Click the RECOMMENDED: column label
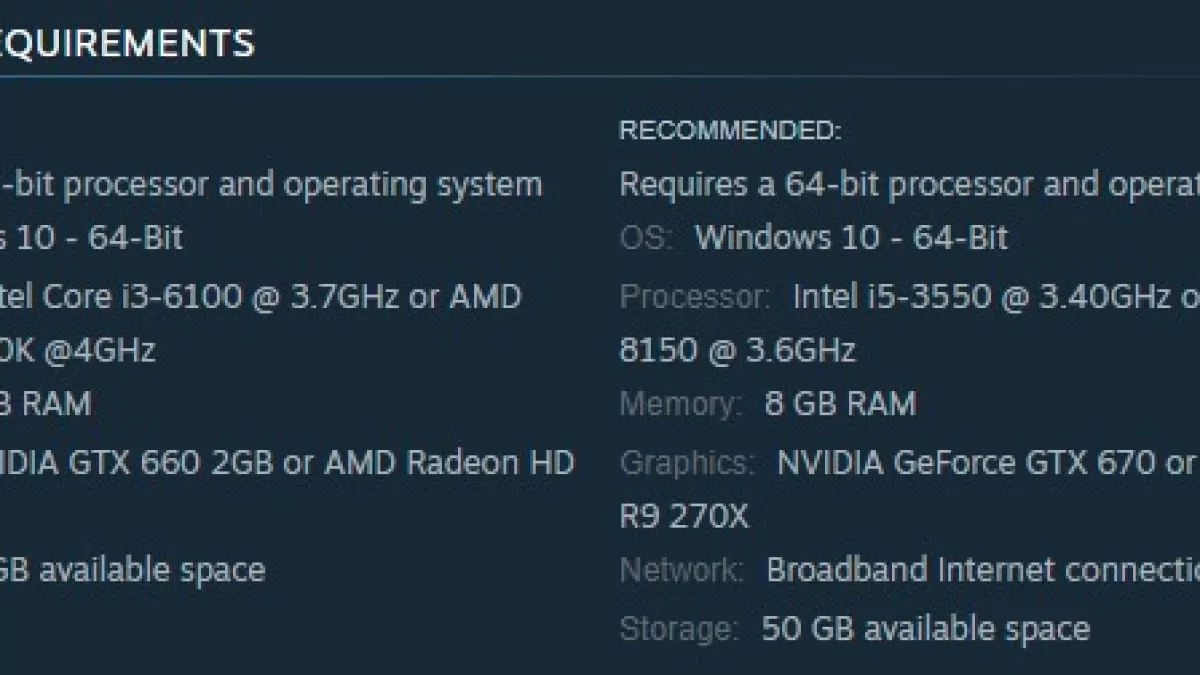1200x675 pixels. [x=730, y=131]
